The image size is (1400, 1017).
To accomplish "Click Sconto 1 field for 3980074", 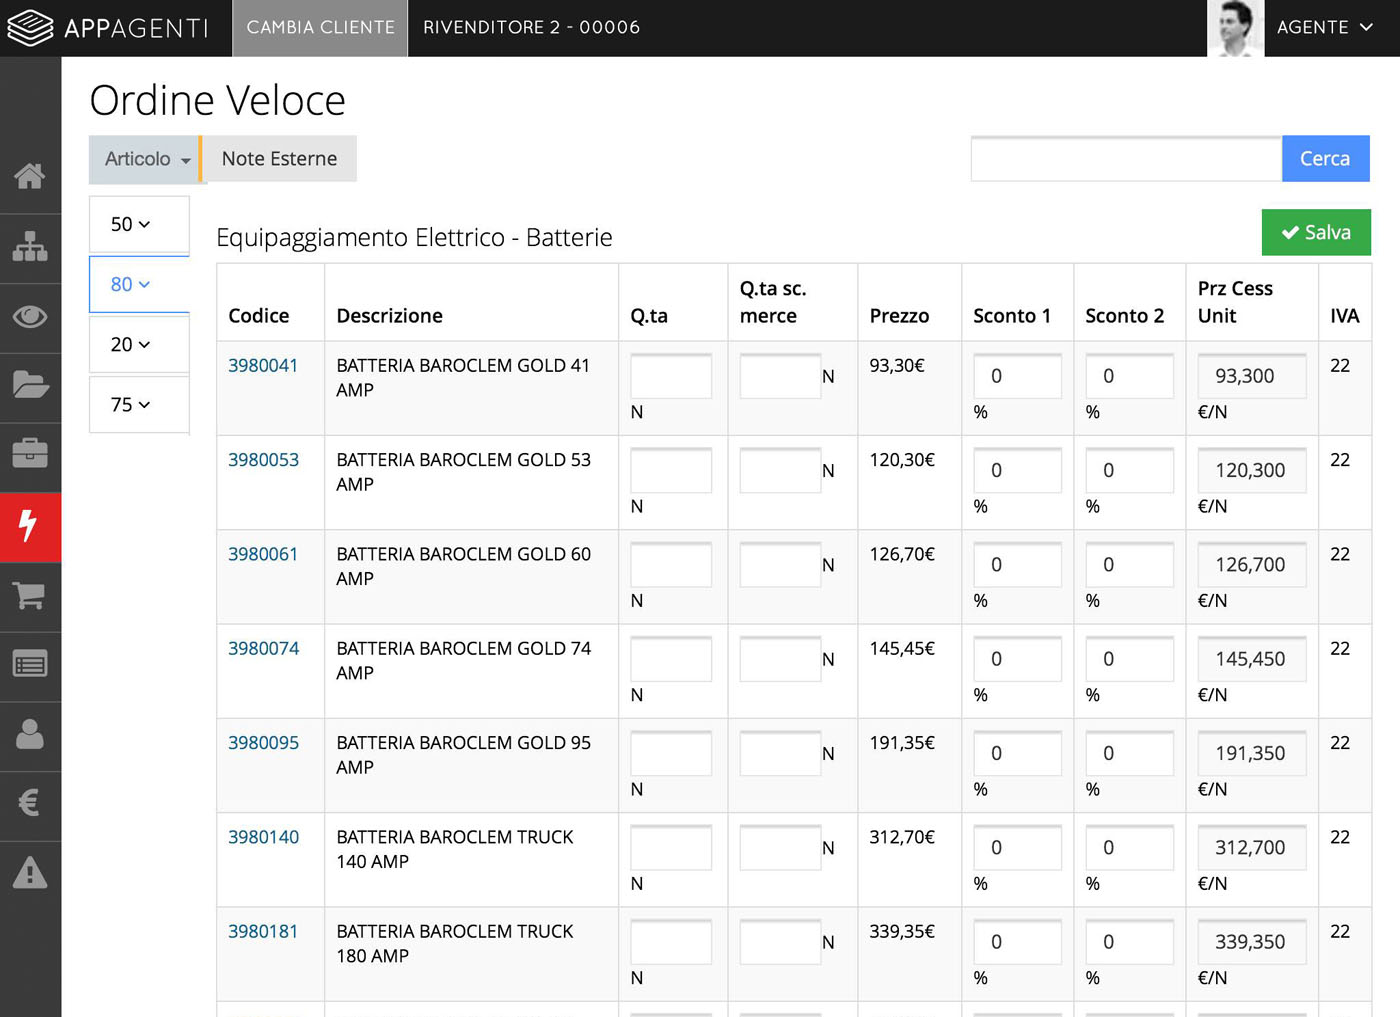I will coord(1018,659).
